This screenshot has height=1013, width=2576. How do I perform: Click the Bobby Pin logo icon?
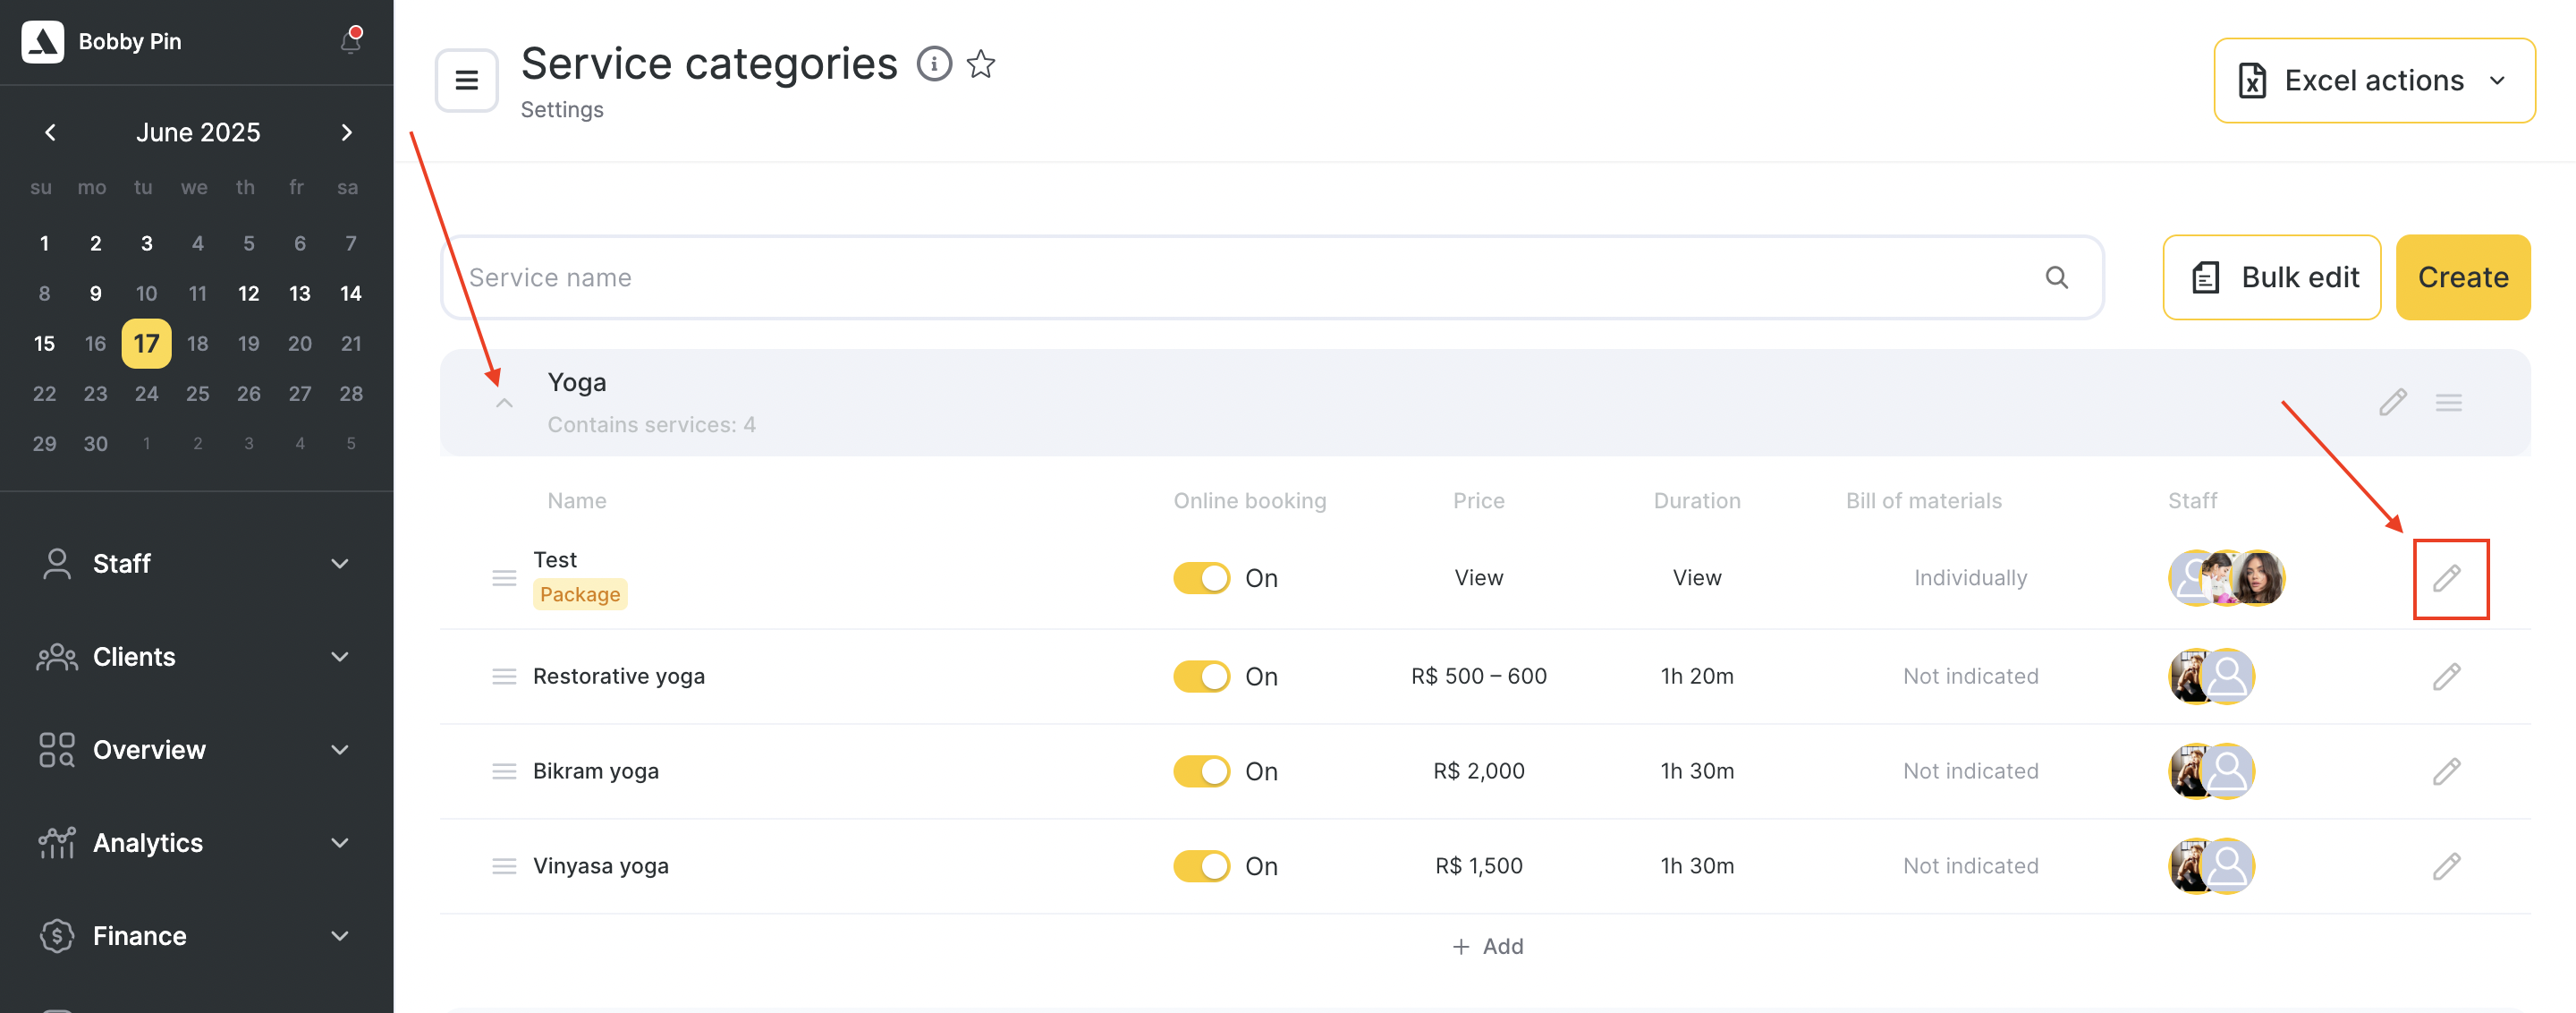click(43, 42)
